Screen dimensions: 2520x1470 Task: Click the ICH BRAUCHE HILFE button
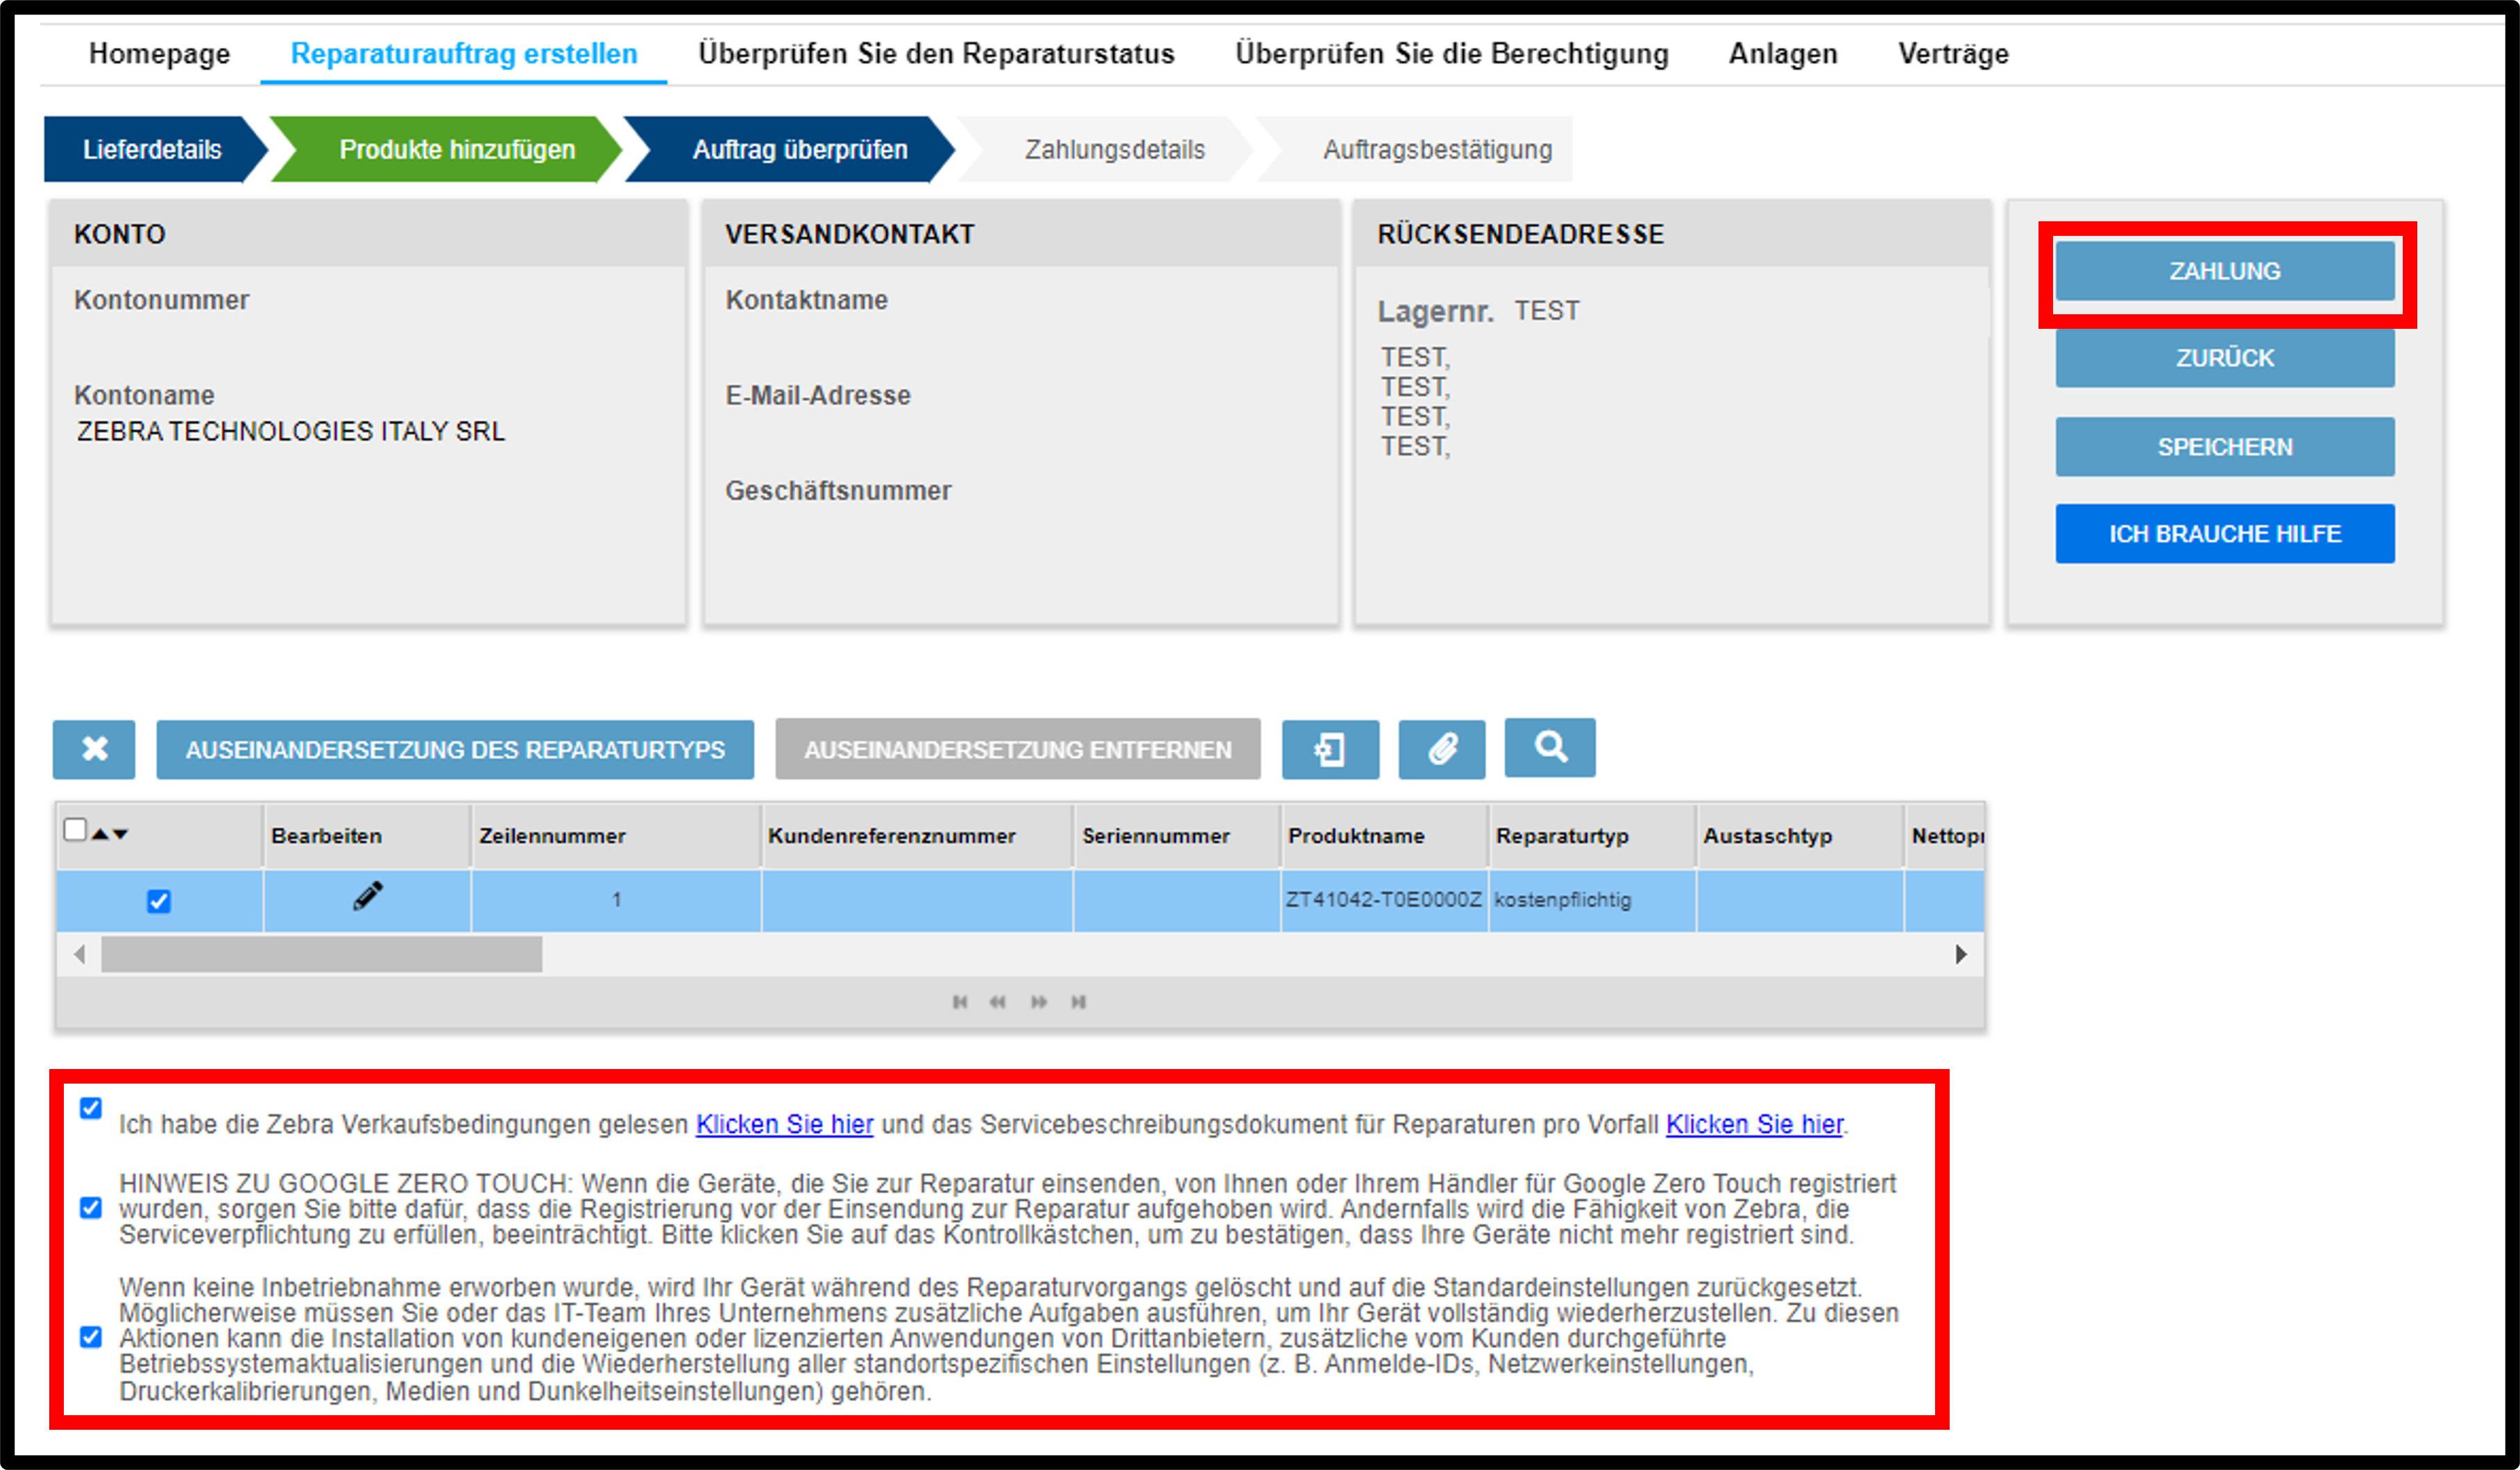[x=2225, y=534]
